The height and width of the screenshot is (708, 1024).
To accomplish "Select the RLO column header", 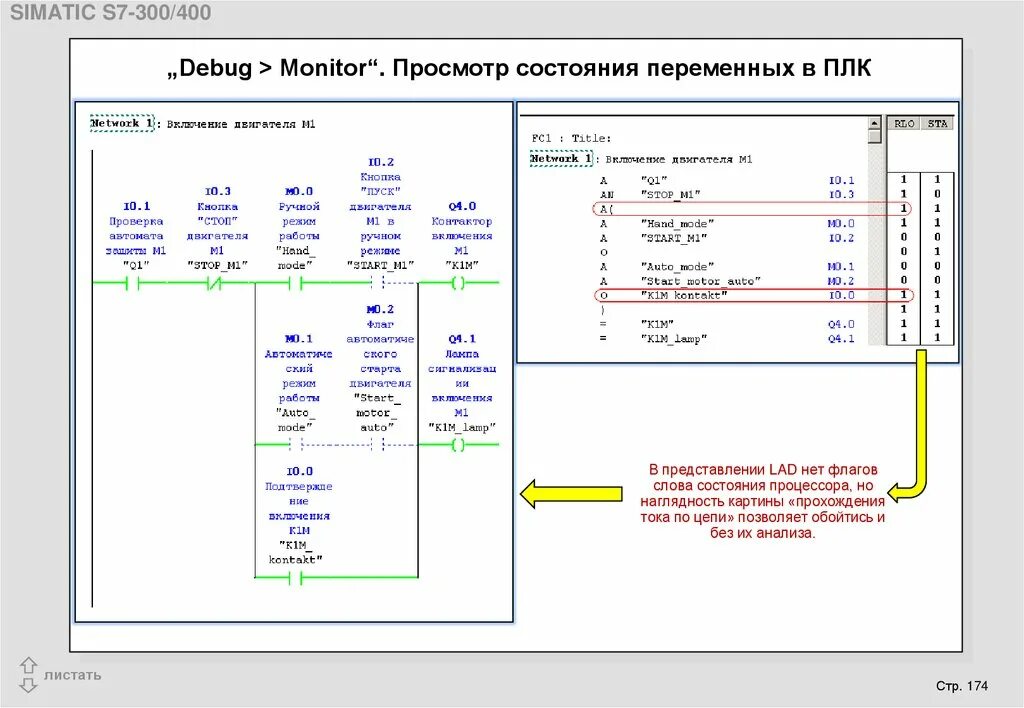I will pyautogui.click(x=904, y=123).
